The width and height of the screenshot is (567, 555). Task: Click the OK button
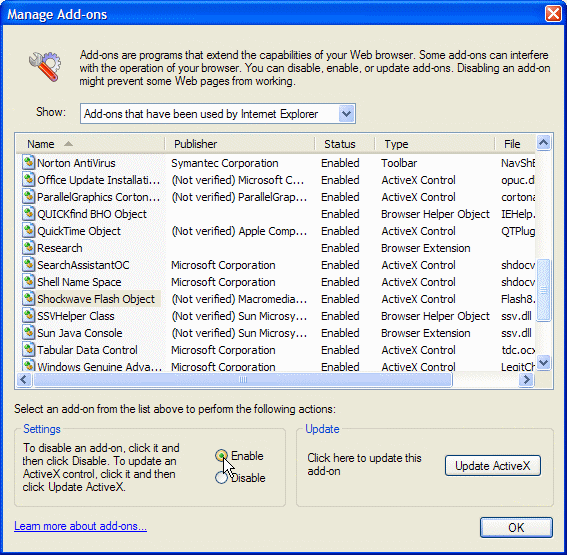tap(516, 528)
